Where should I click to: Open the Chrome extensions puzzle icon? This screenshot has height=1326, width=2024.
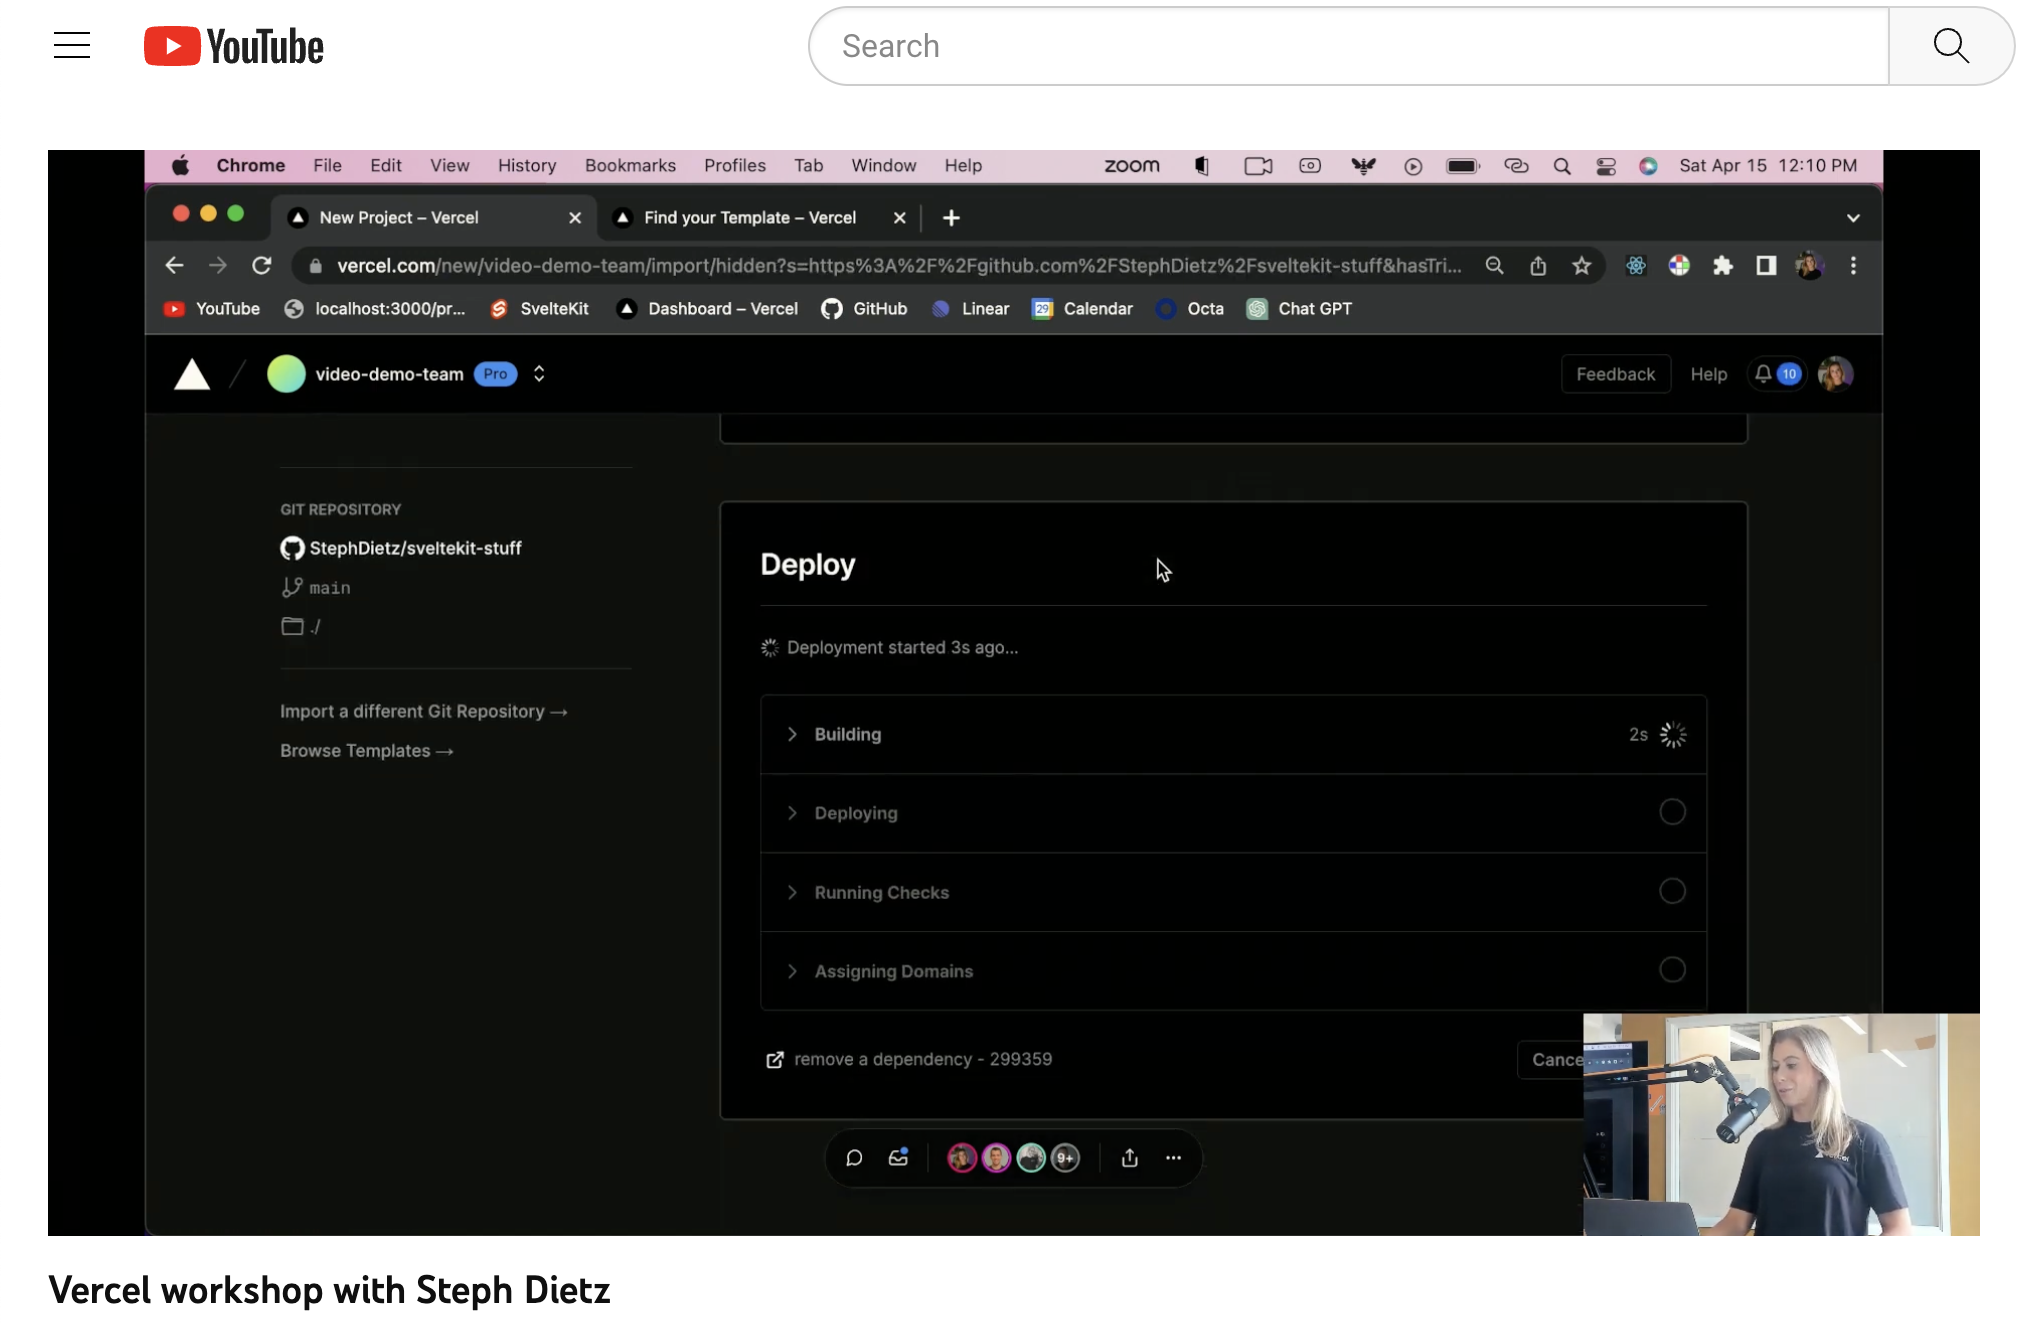pos(1722,266)
